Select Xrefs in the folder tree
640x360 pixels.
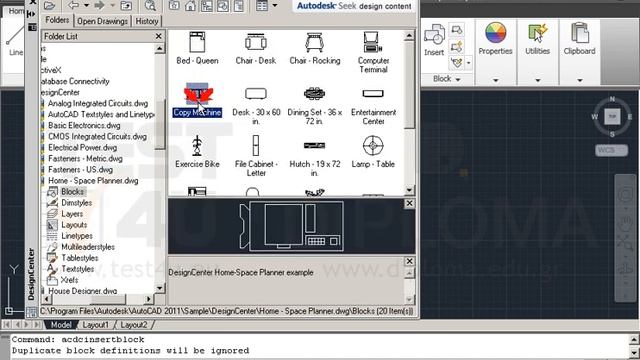click(x=69, y=280)
